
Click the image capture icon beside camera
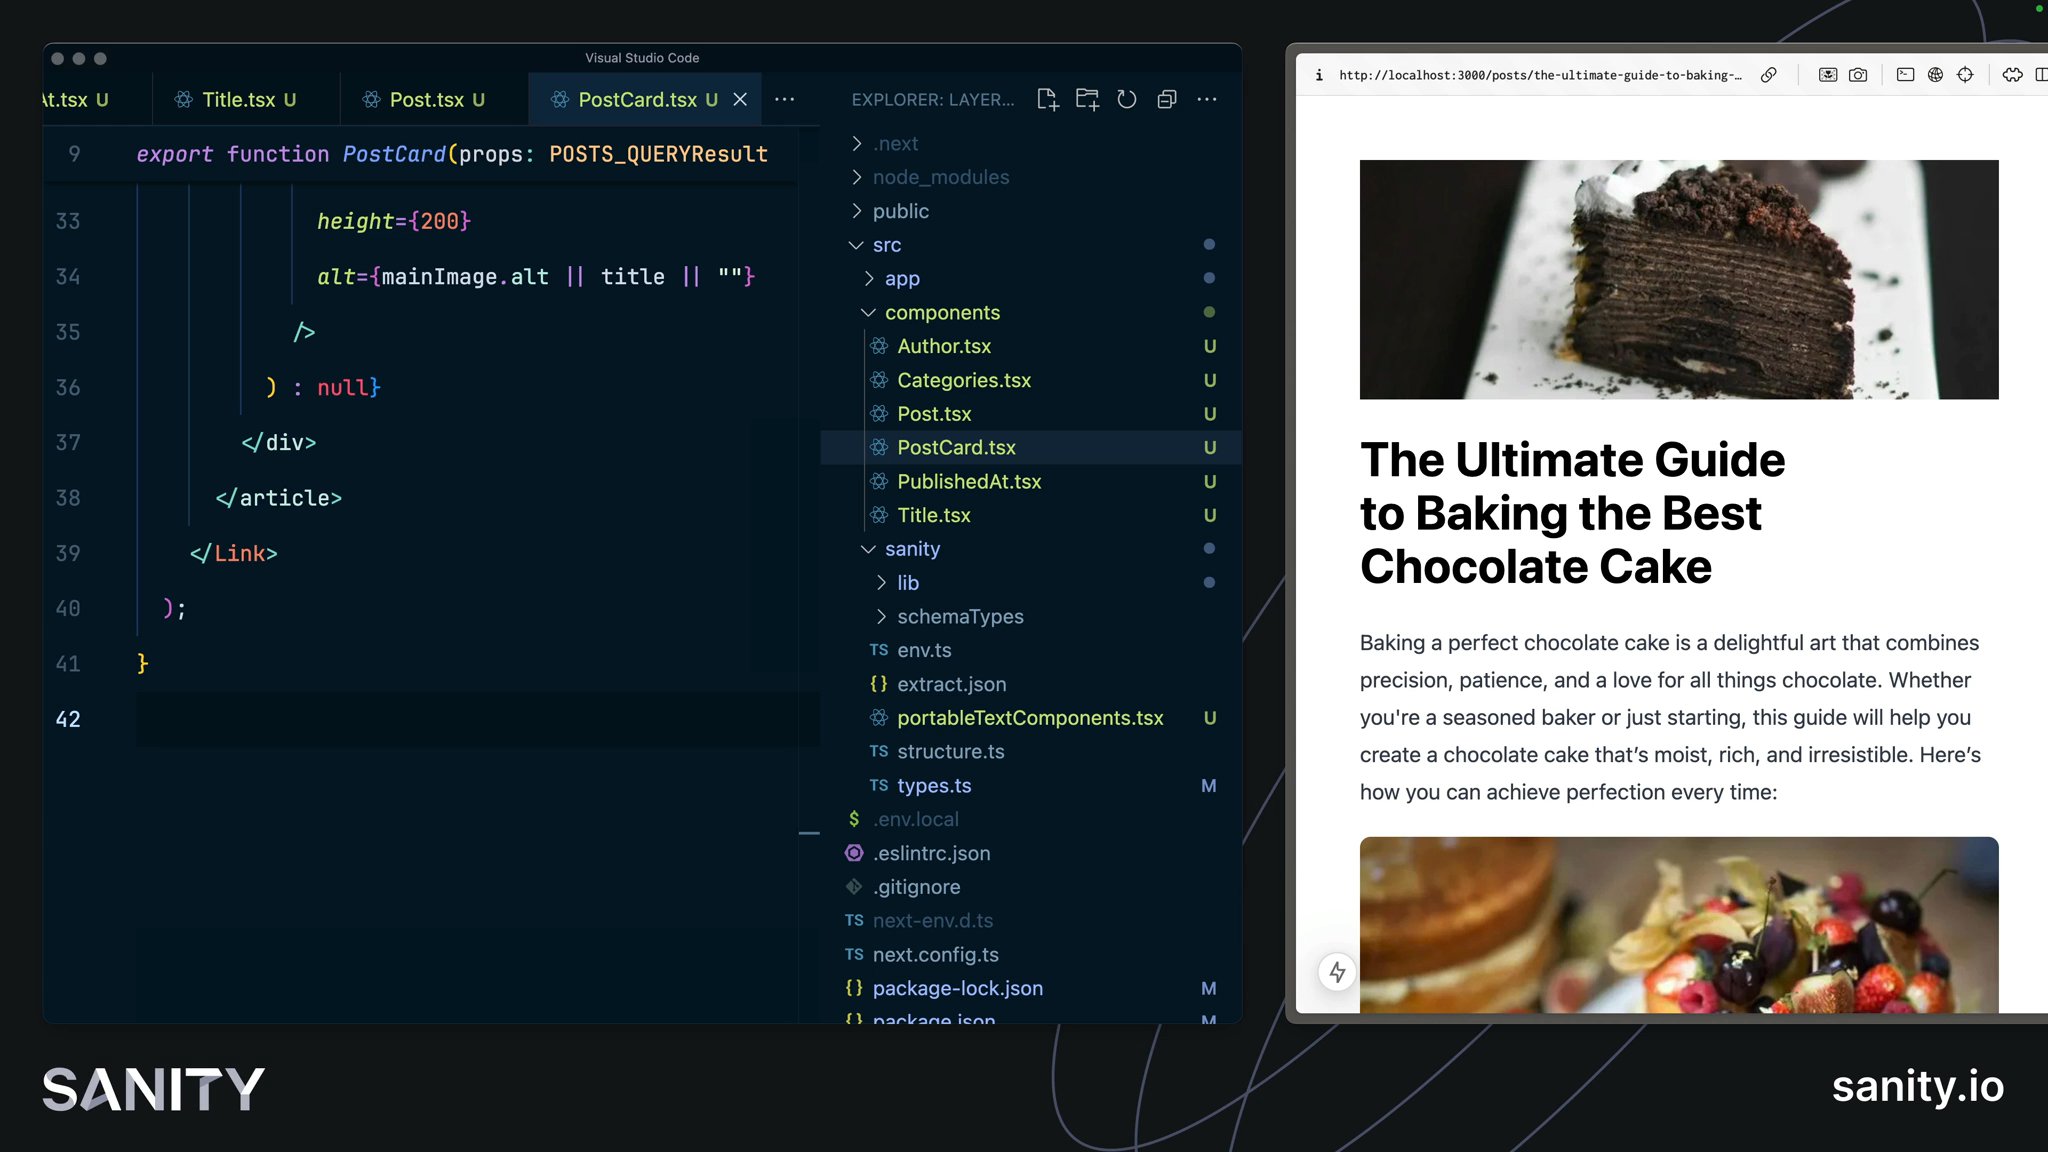tap(1828, 75)
